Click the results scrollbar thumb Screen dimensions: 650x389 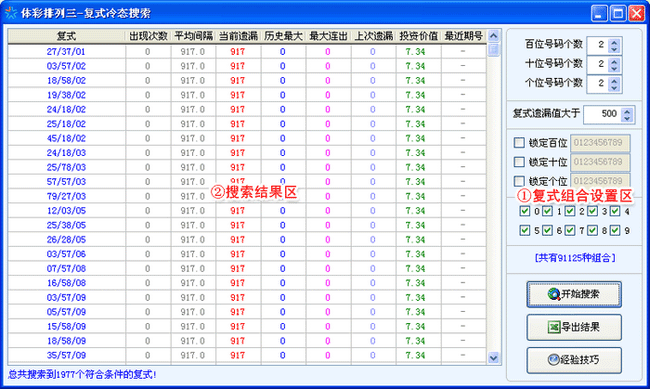coord(493,50)
